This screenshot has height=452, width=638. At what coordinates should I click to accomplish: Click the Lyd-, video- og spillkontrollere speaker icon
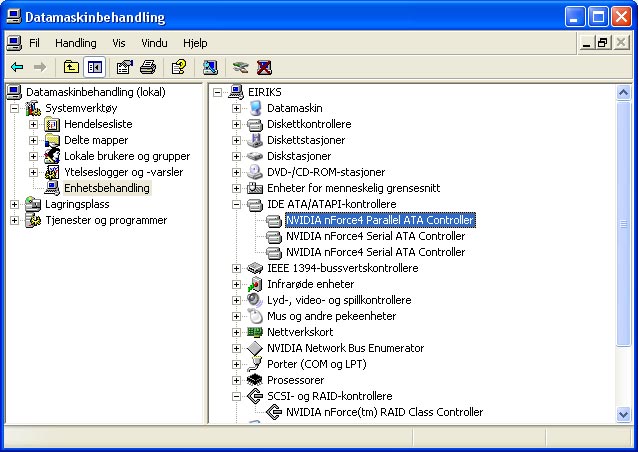click(x=255, y=300)
